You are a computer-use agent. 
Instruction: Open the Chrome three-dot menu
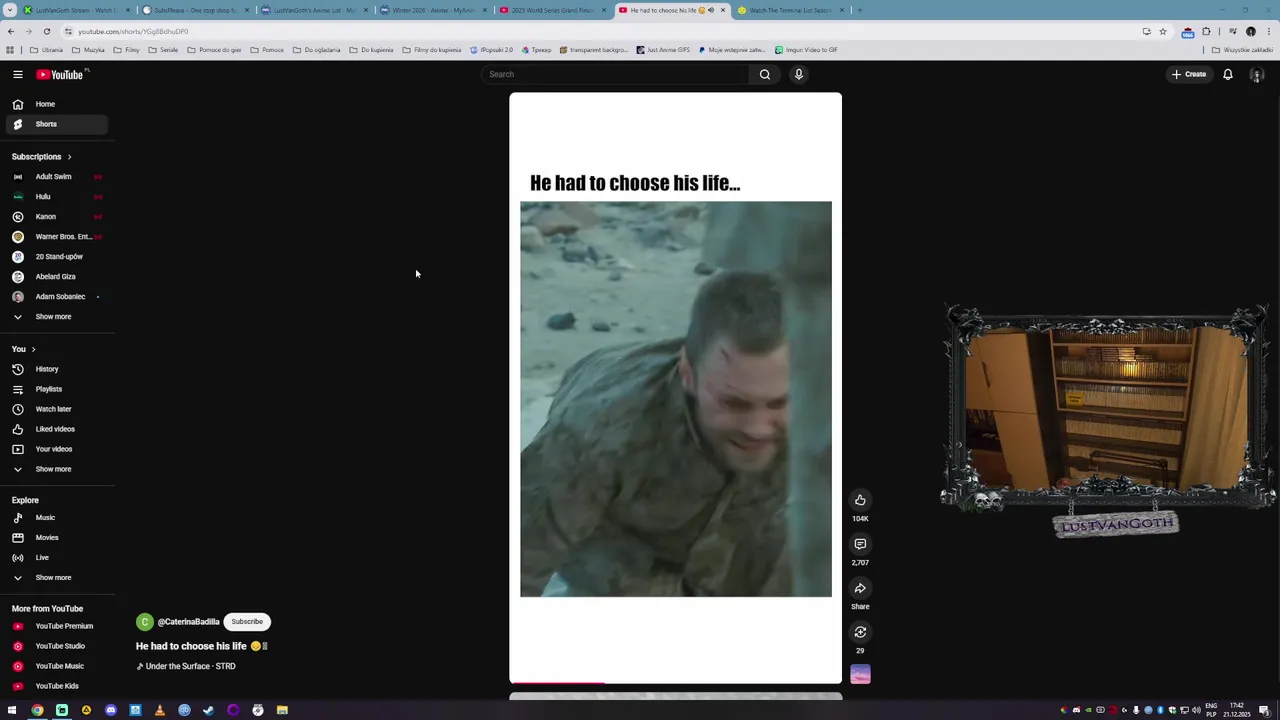(x=1267, y=31)
